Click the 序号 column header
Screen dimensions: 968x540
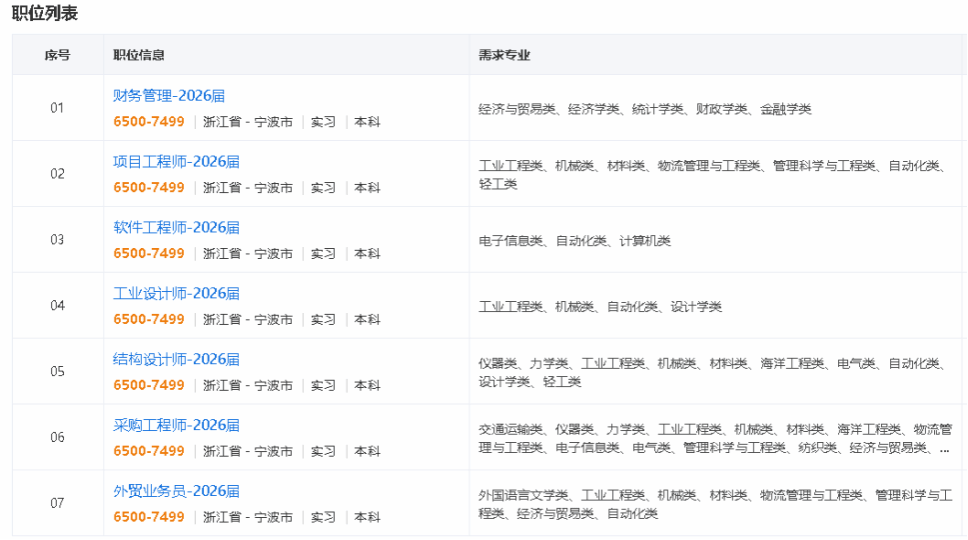57,55
